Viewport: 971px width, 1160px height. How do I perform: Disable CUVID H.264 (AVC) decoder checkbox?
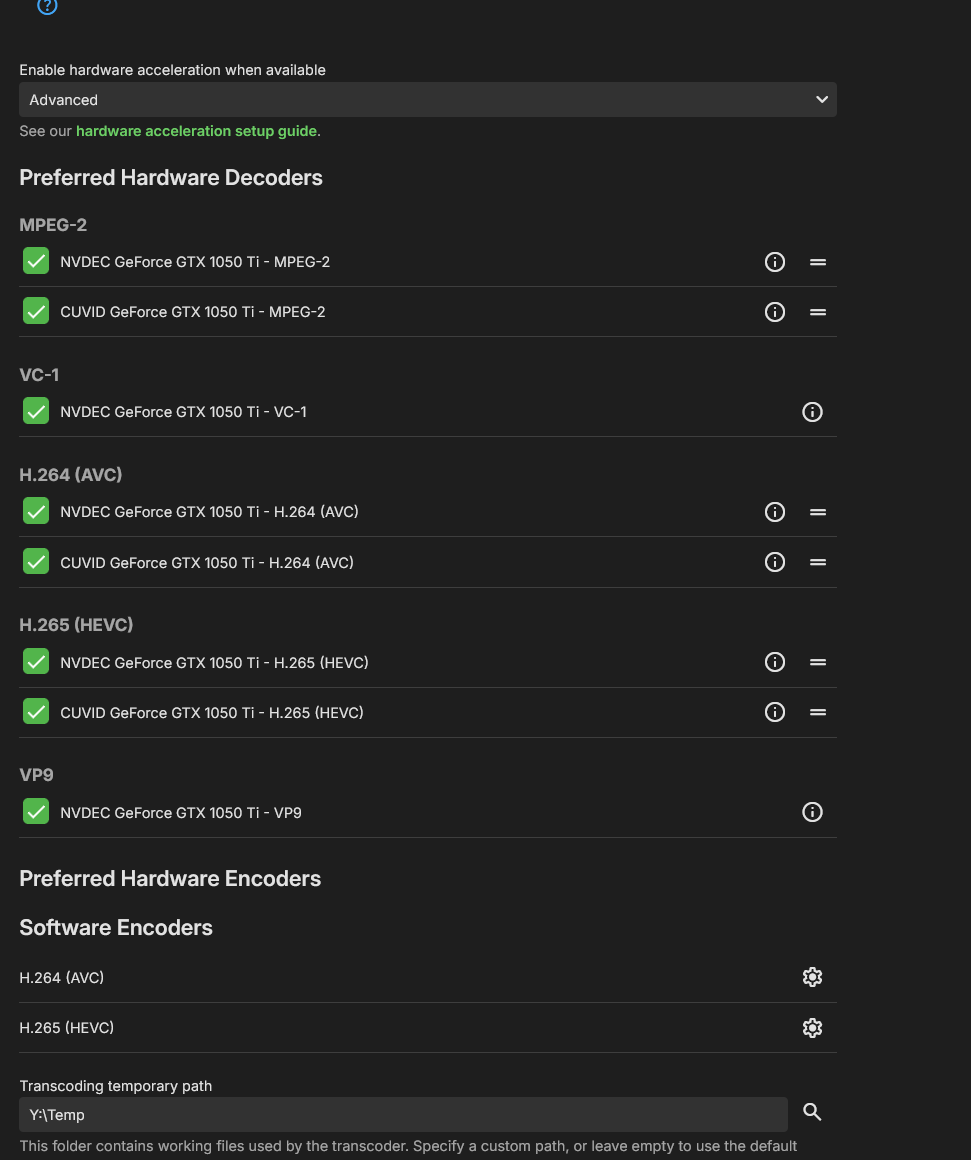coord(36,562)
